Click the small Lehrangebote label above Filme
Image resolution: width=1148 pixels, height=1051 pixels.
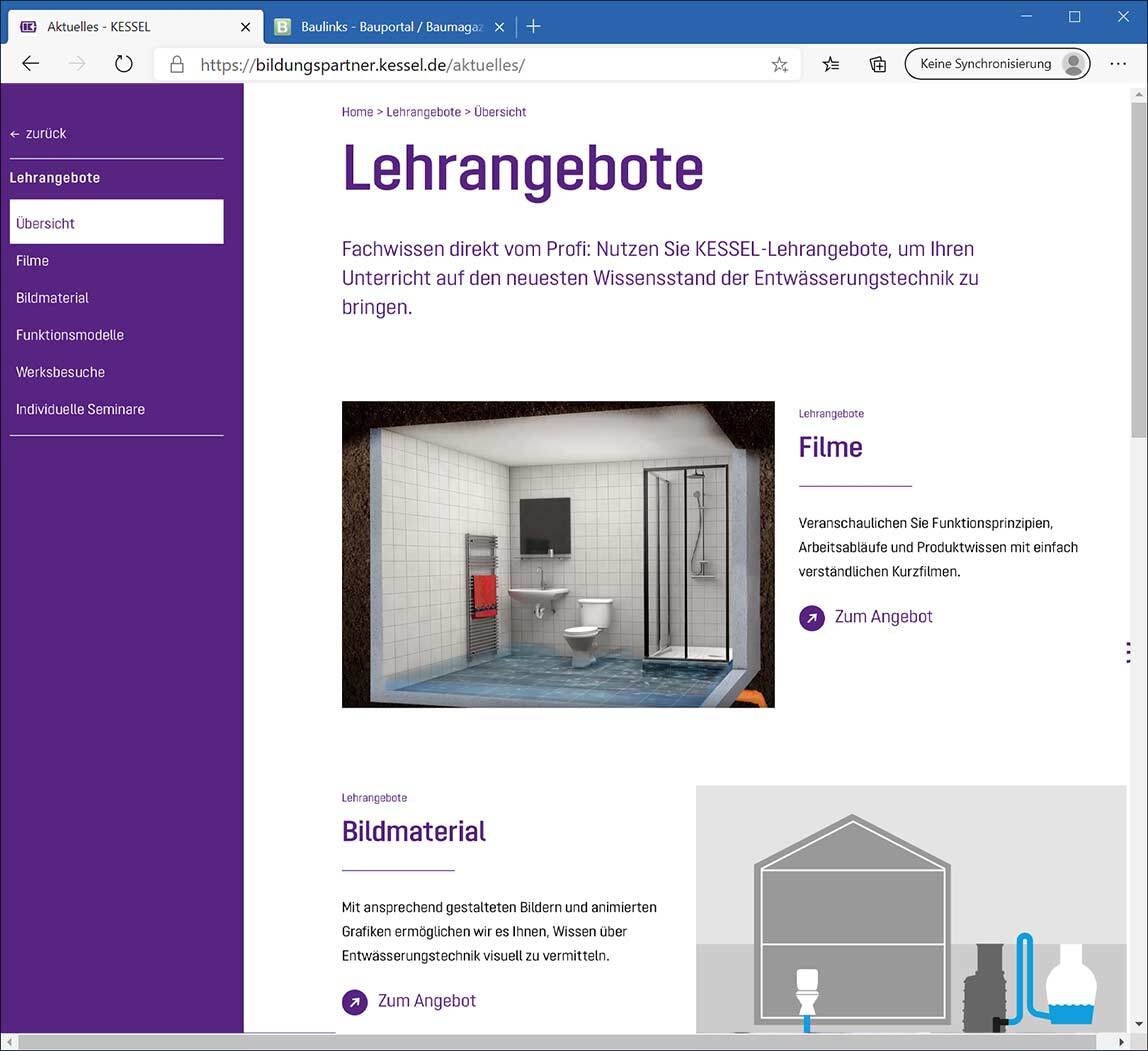(831, 414)
